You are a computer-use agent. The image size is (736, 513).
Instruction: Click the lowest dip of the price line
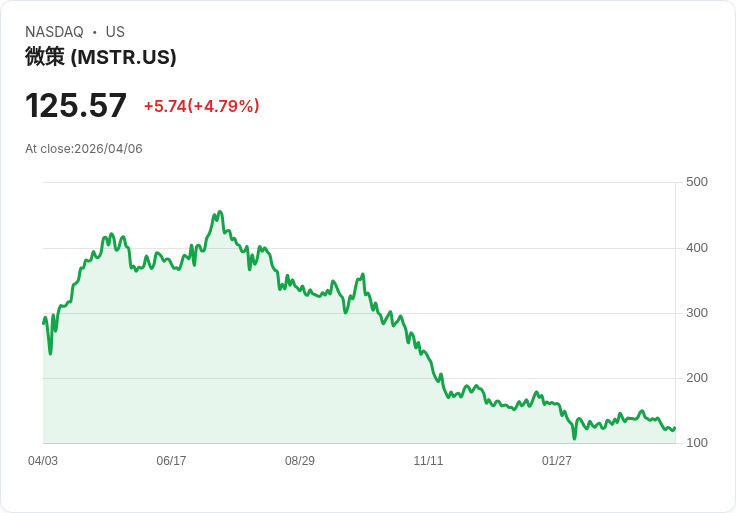pos(574,438)
